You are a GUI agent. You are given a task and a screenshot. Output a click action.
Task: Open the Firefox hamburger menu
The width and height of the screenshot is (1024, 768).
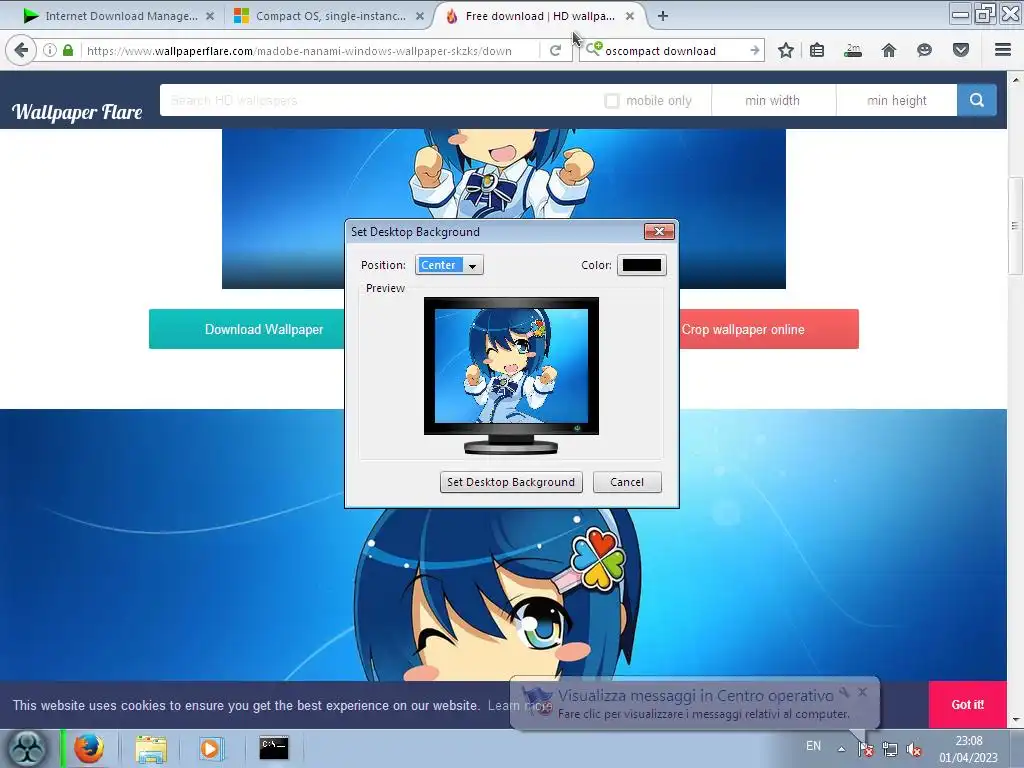coord(1003,50)
